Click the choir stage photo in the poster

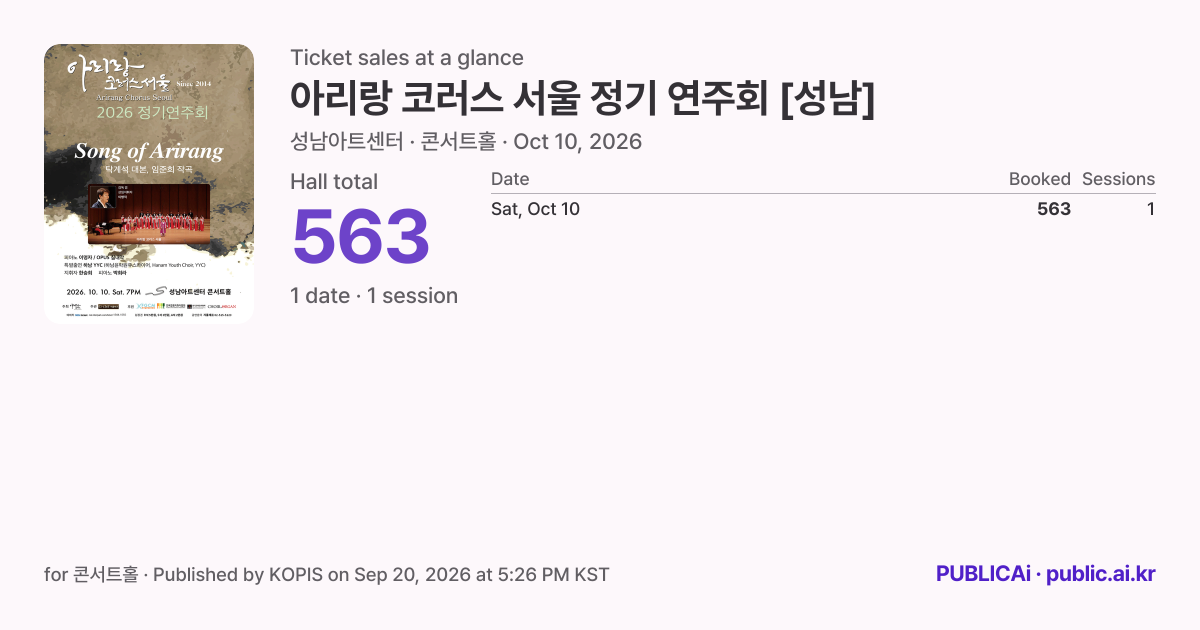tap(149, 213)
